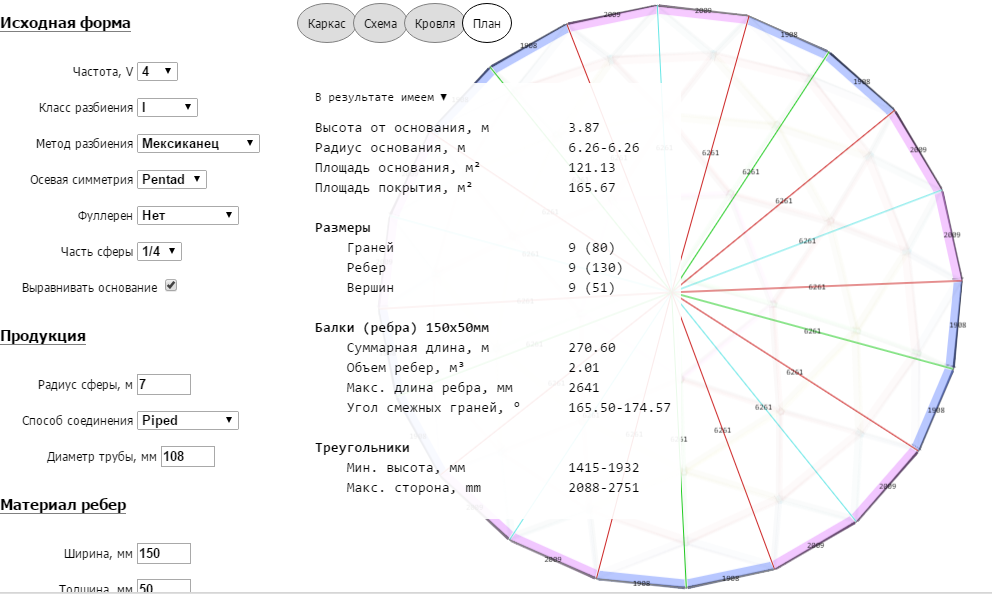Click the Продукция heading

click(43, 336)
